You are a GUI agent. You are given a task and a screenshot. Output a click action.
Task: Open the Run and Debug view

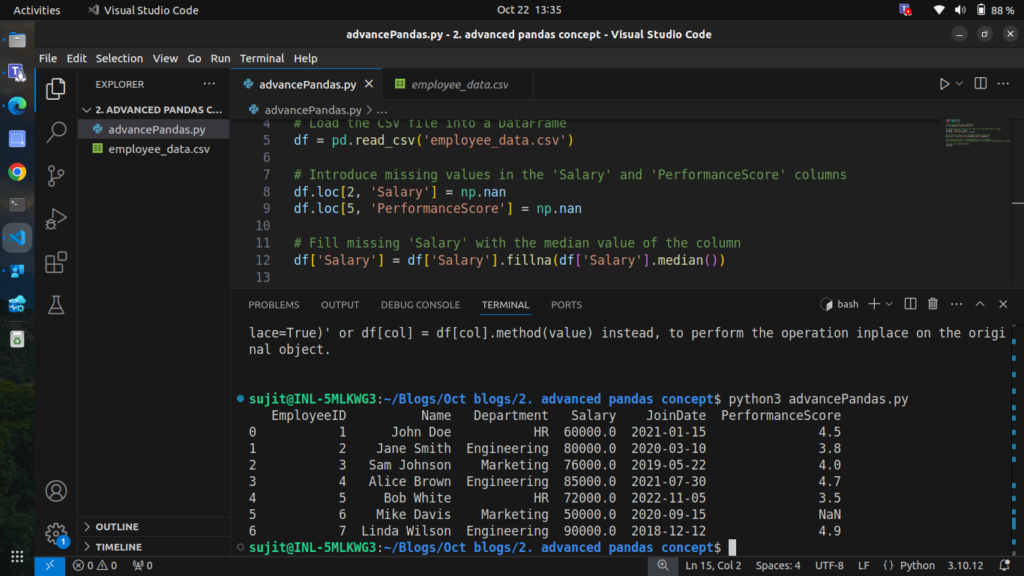coord(57,218)
